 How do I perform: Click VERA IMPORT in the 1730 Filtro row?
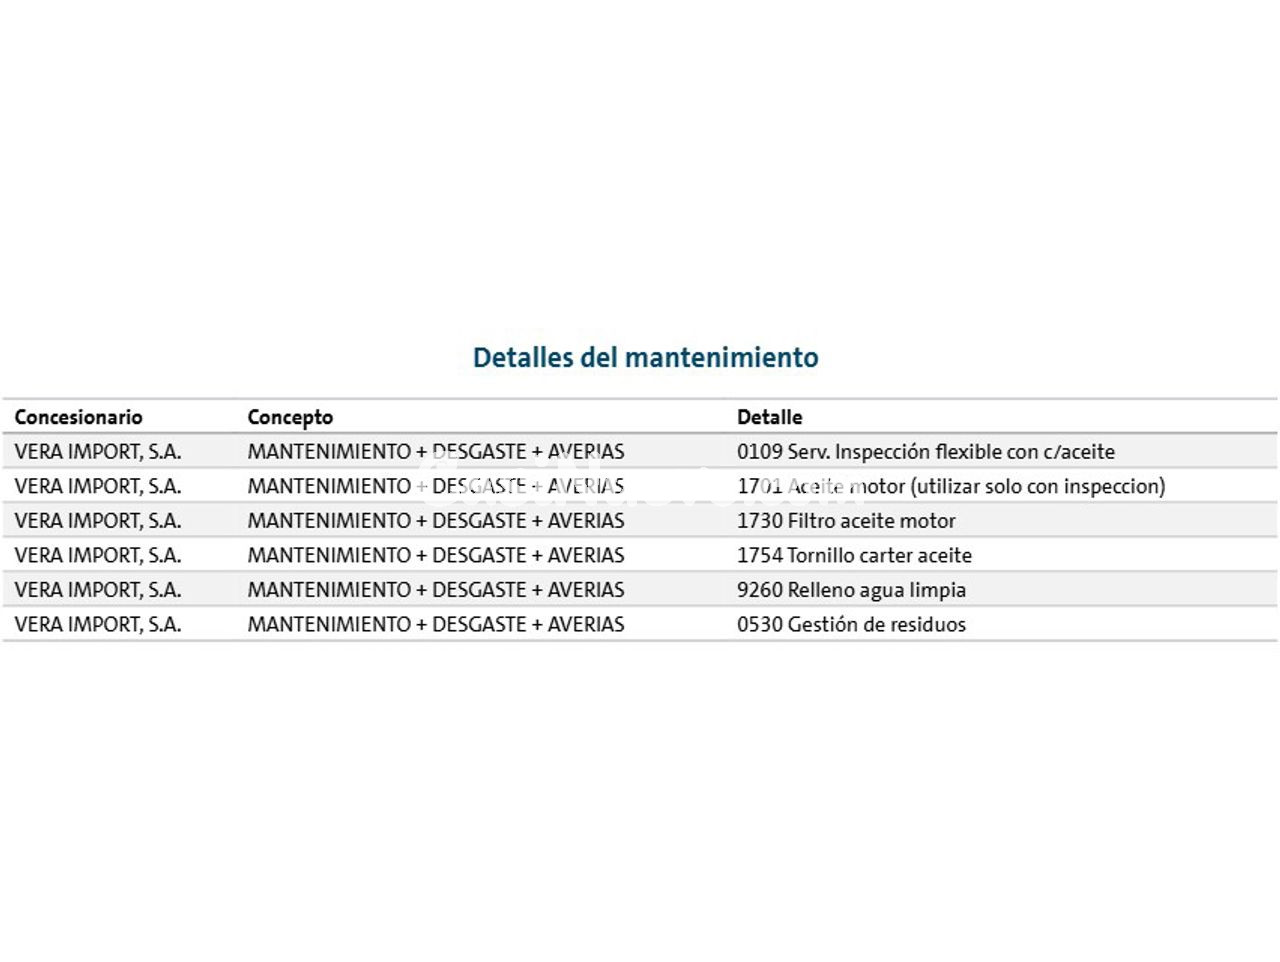[98, 521]
